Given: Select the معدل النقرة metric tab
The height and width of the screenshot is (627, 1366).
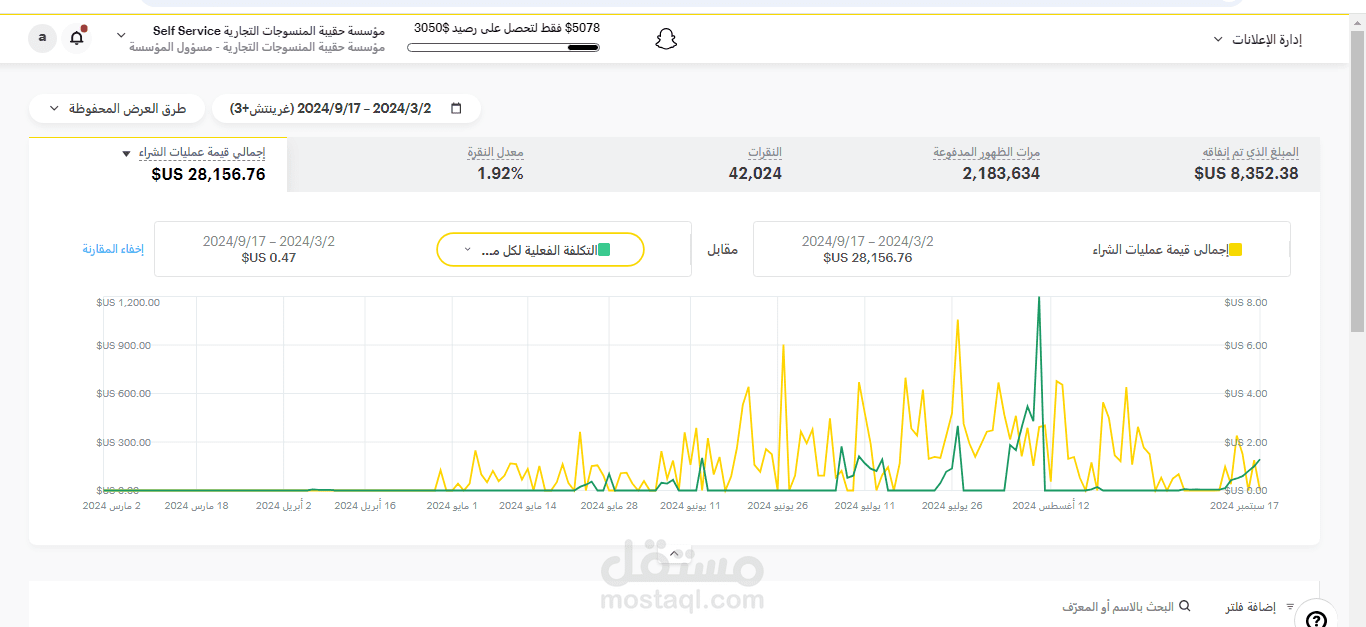Looking at the screenshot, I should pos(495,152).
